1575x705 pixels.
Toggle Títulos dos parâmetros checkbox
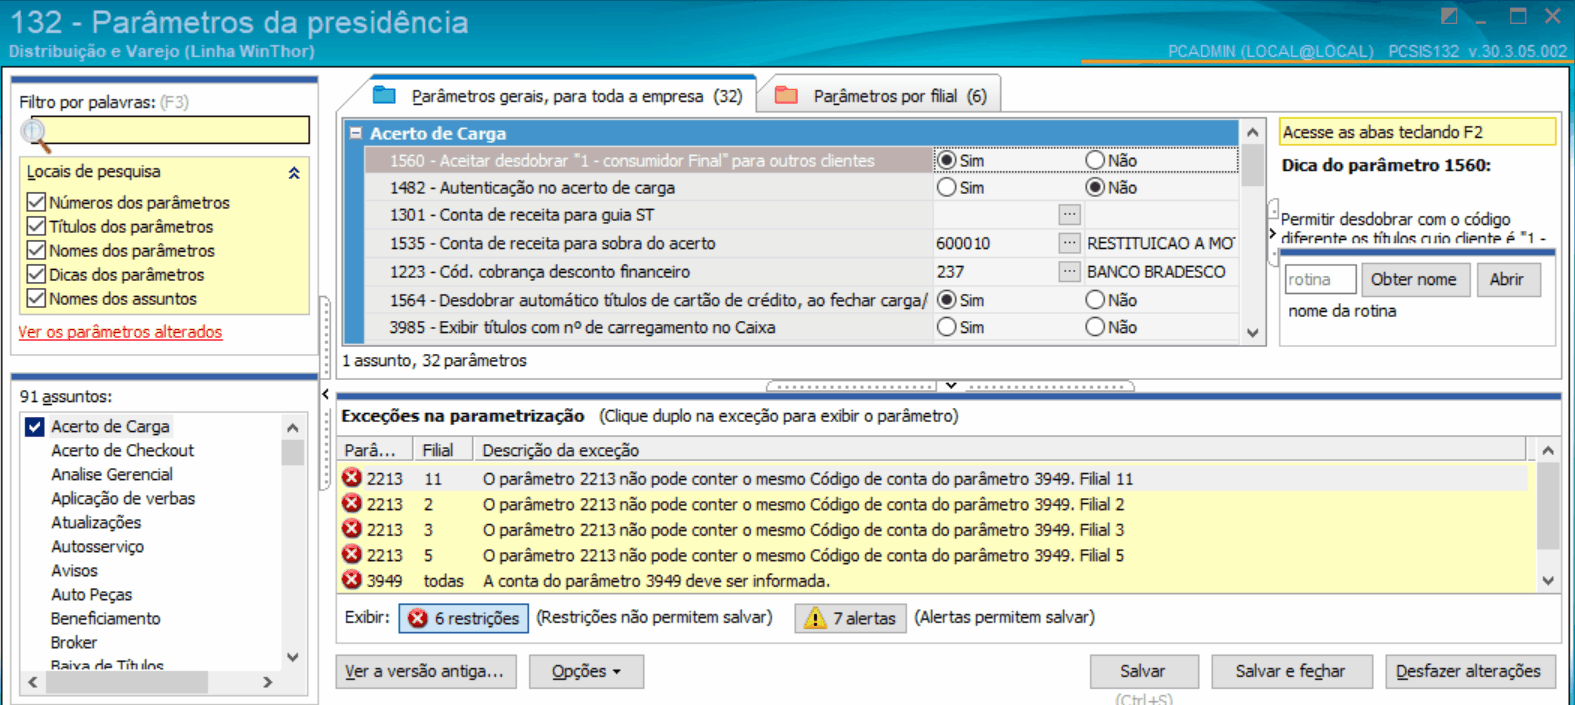click(36, 226)
